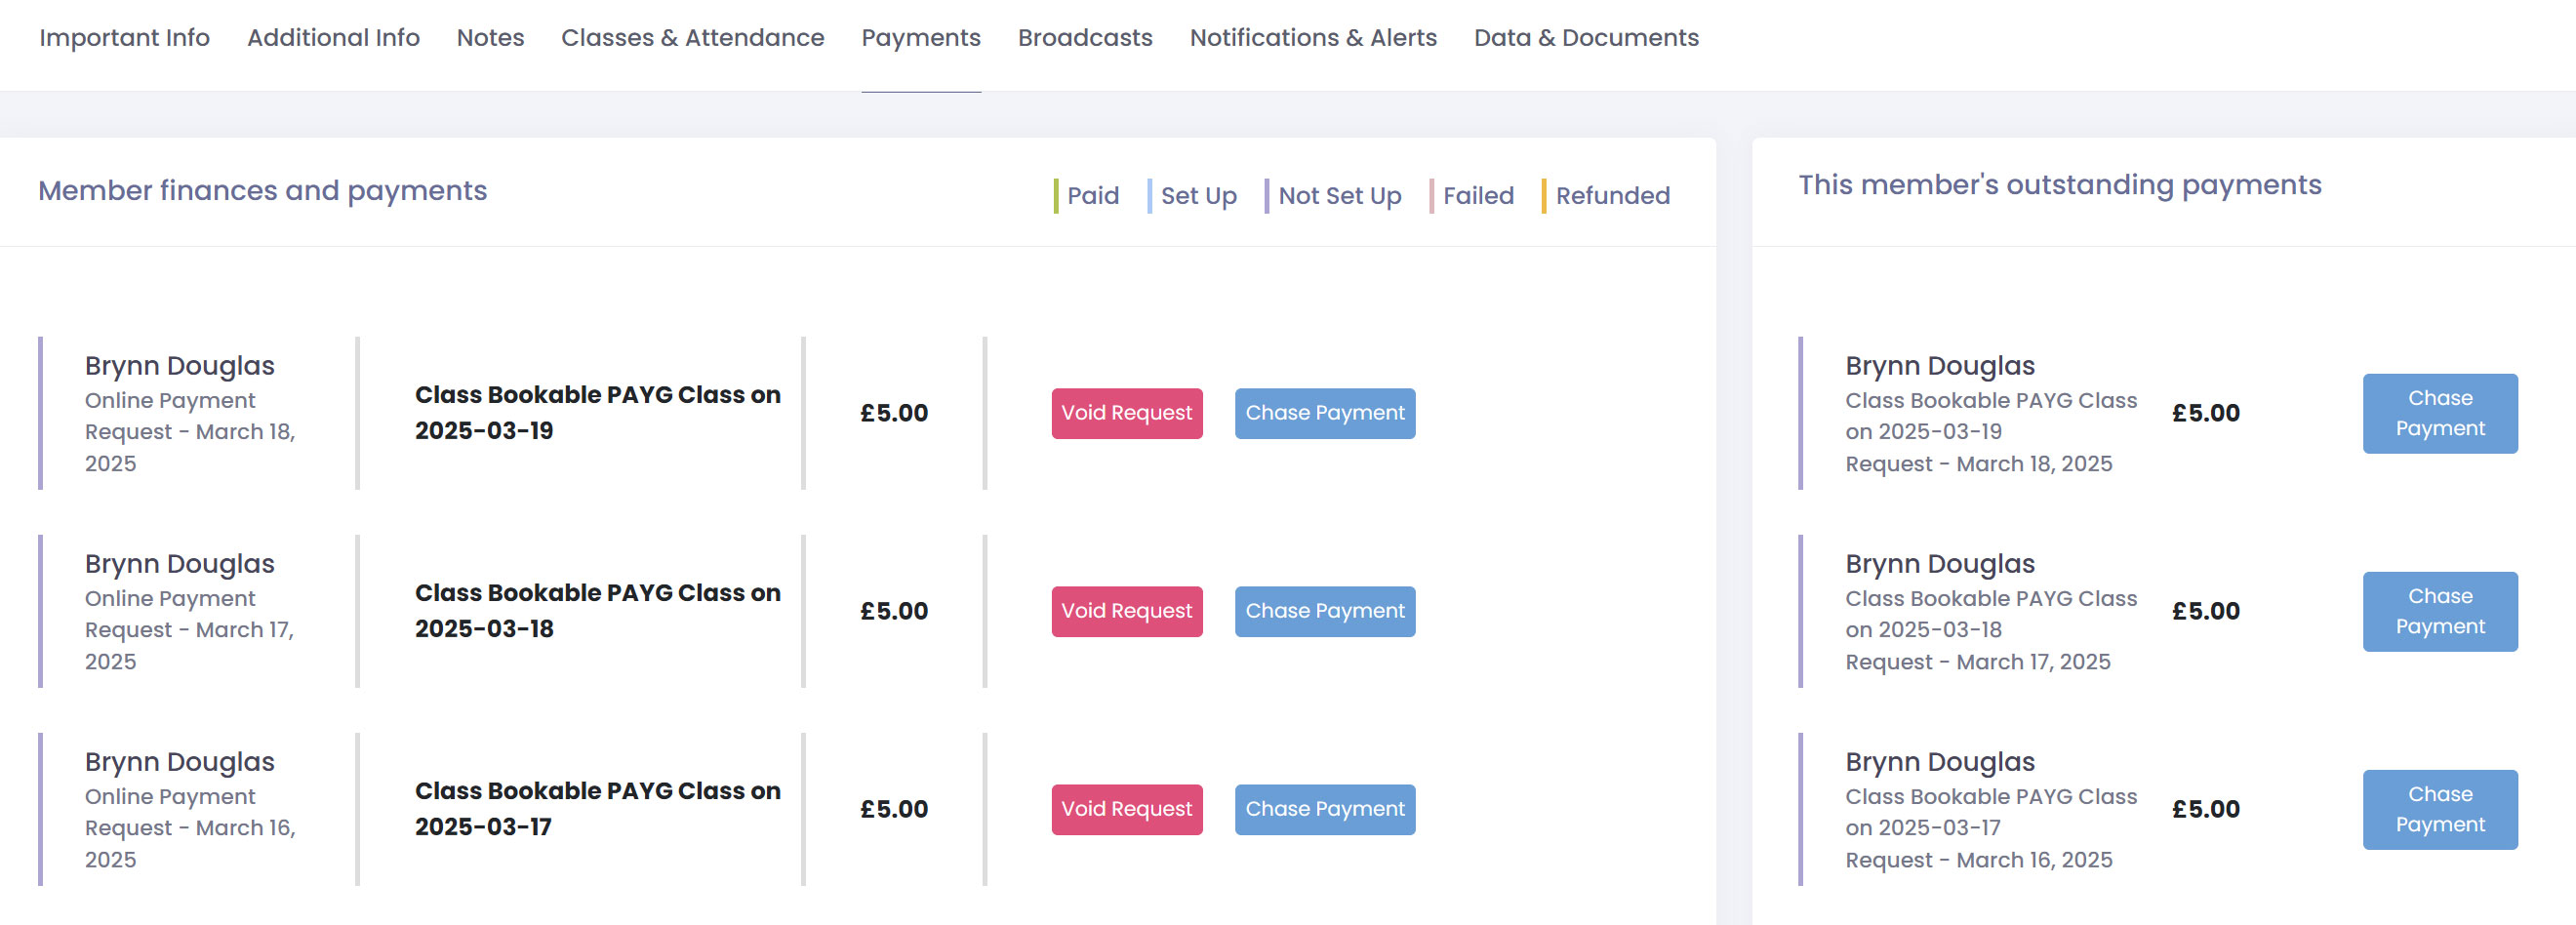This screenshot has width=2576, height=925.
Task: Chase payment for 2025-03-19 class in finances list
Action: [x=1324, y=413]
